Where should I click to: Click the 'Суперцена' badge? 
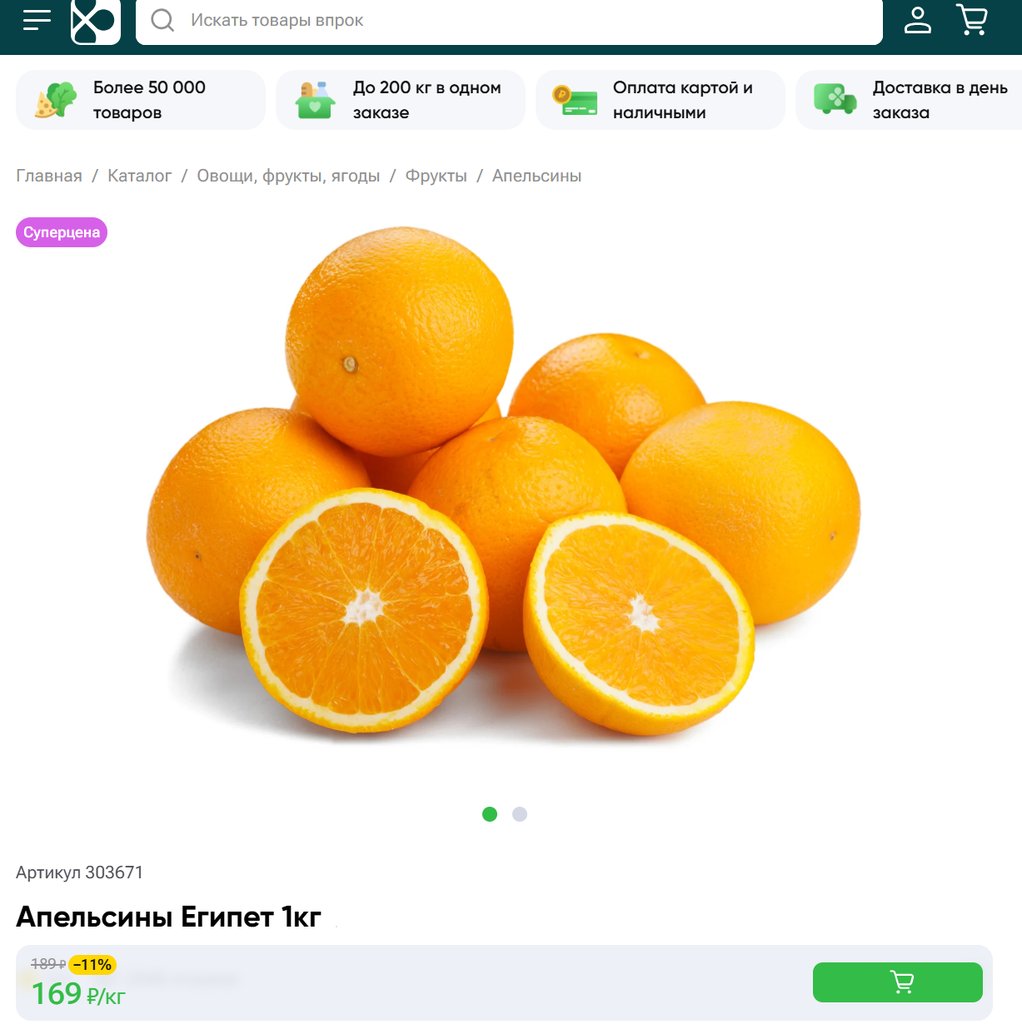tap(61, 232)
